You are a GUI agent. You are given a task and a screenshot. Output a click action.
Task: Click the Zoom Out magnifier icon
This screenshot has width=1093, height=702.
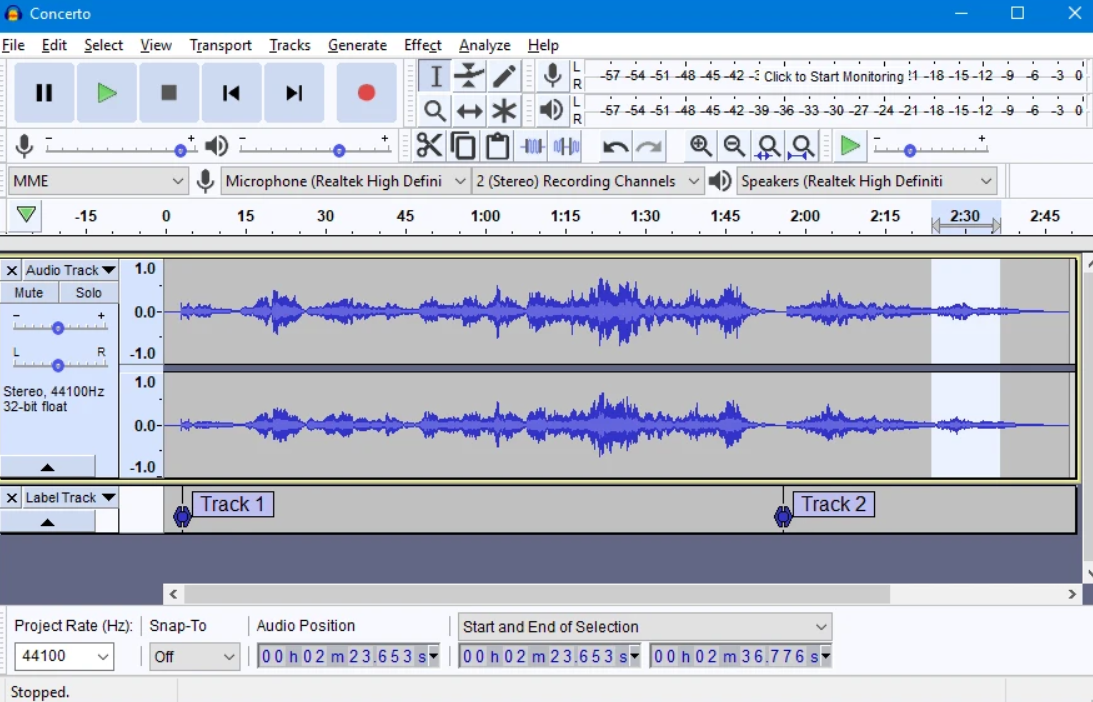pos(734,146)
